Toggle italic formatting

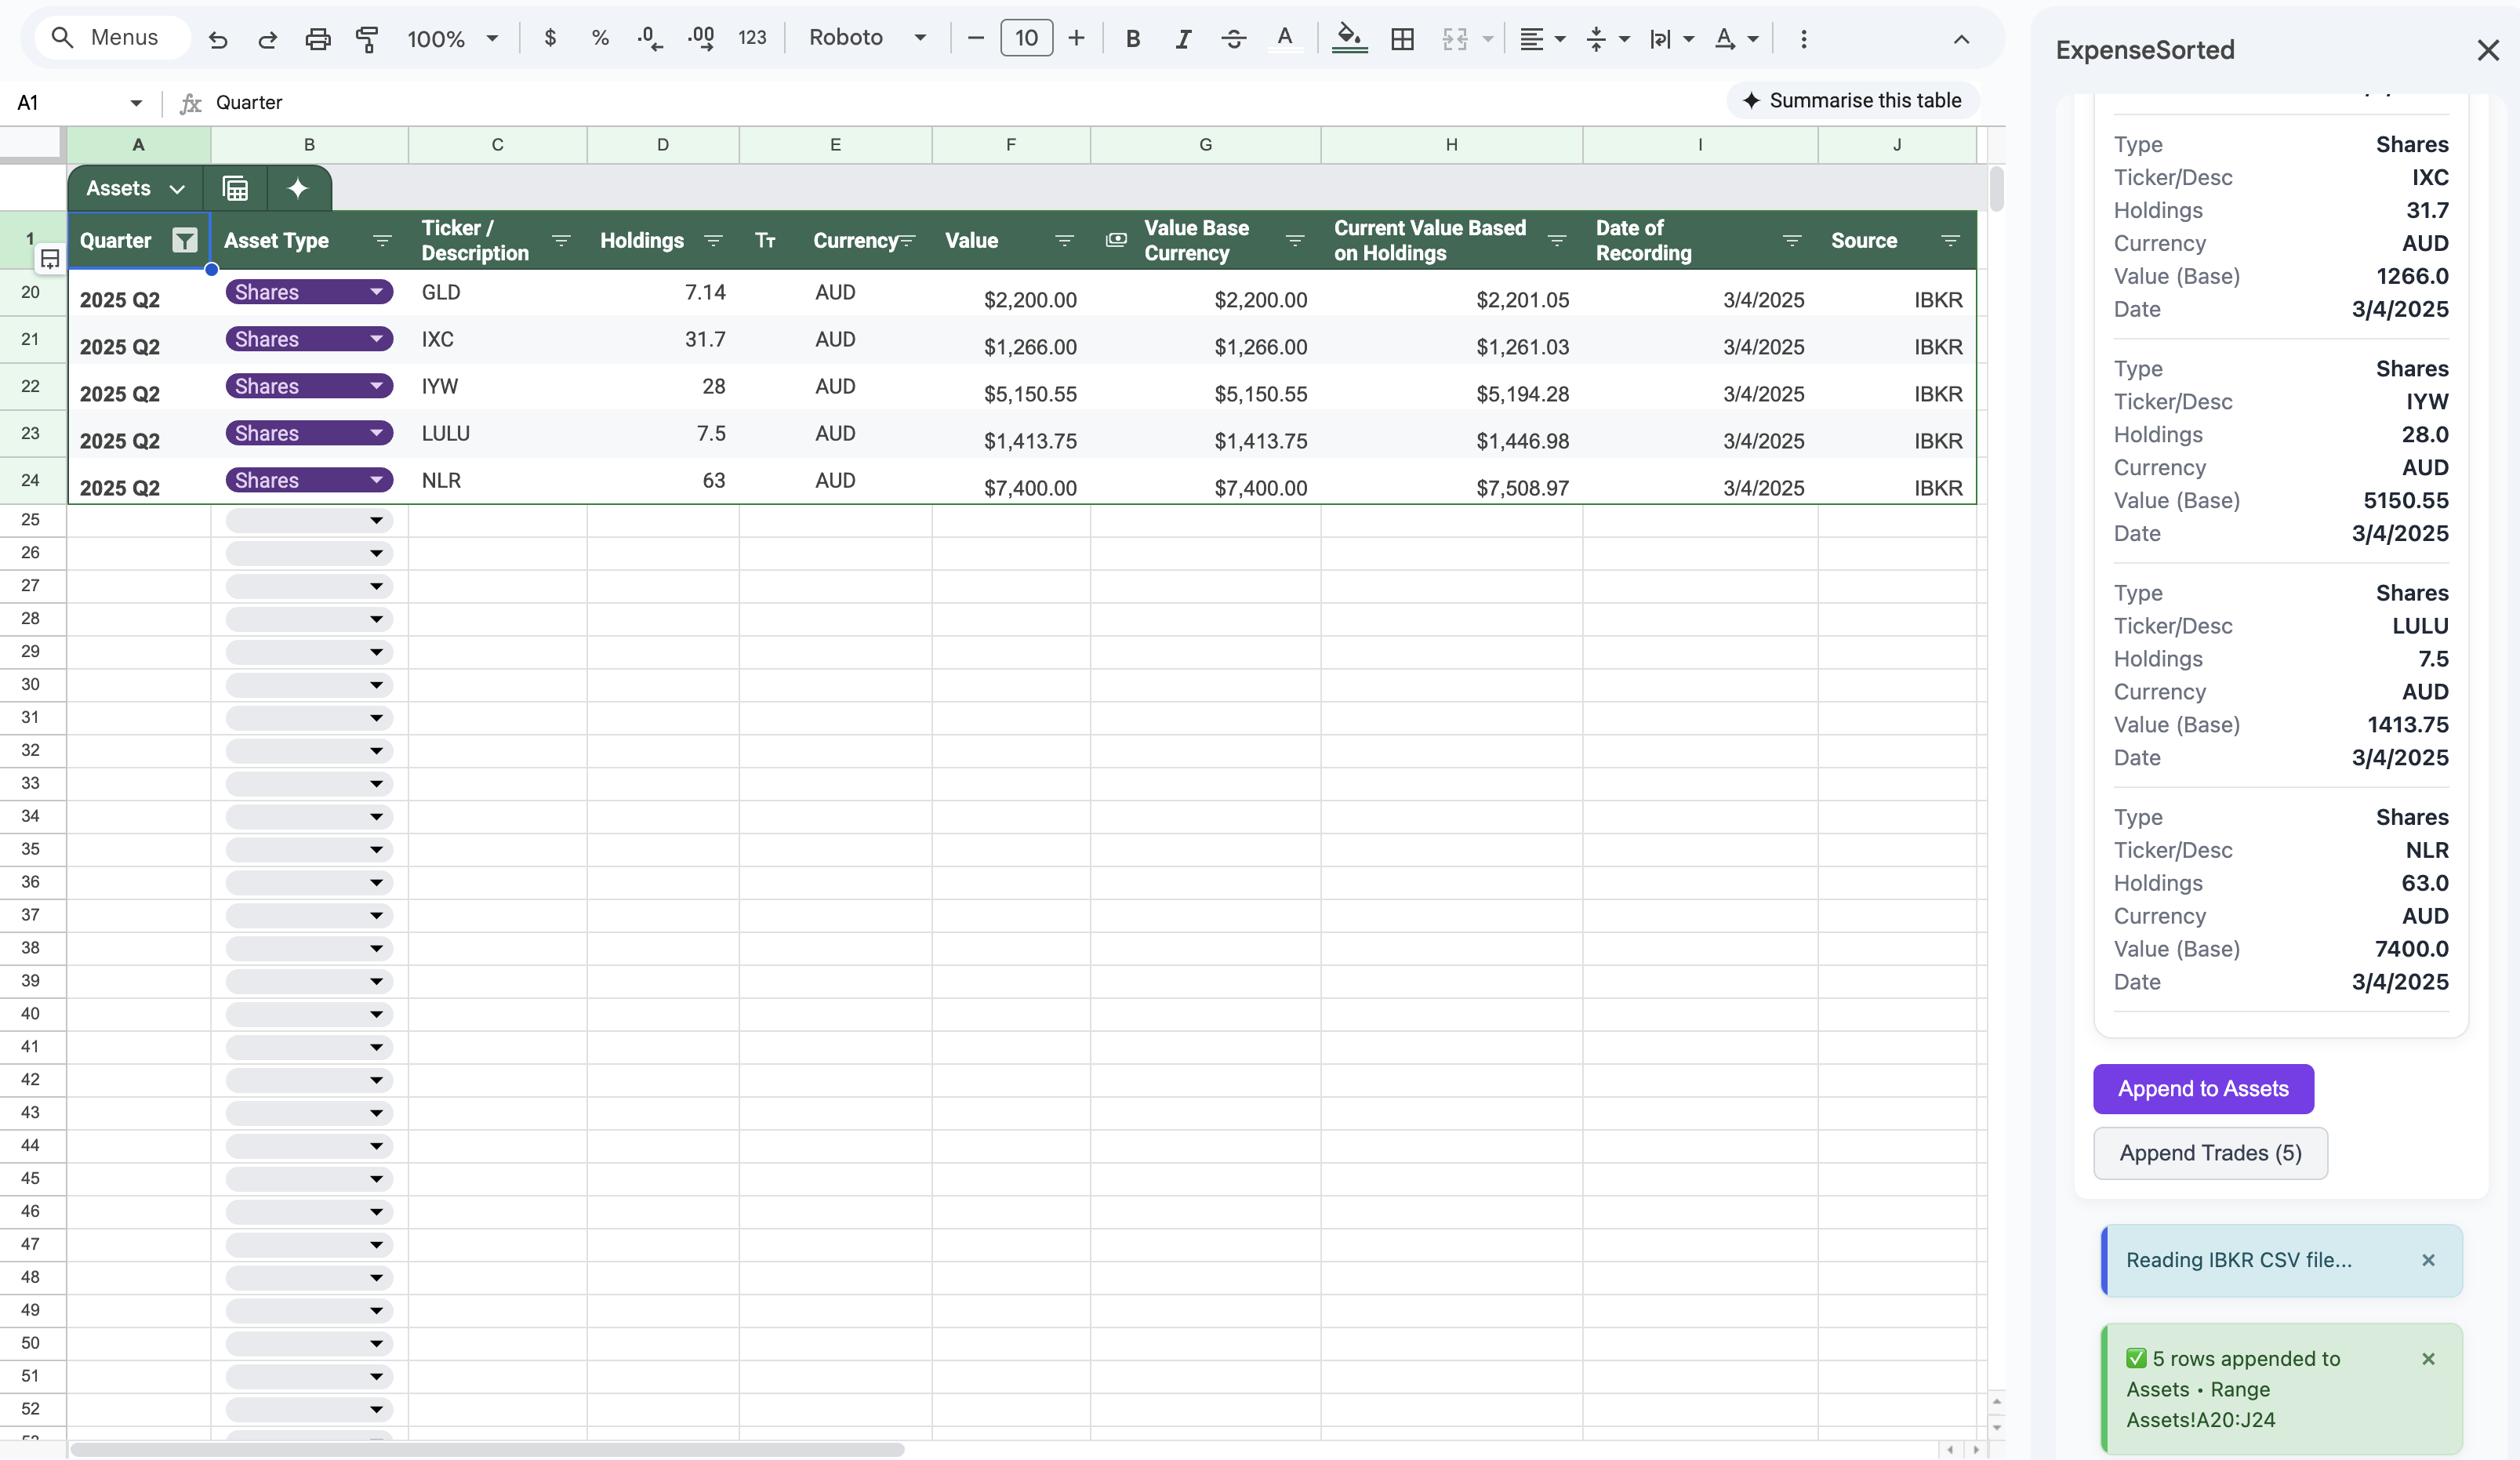point(1183,39)
